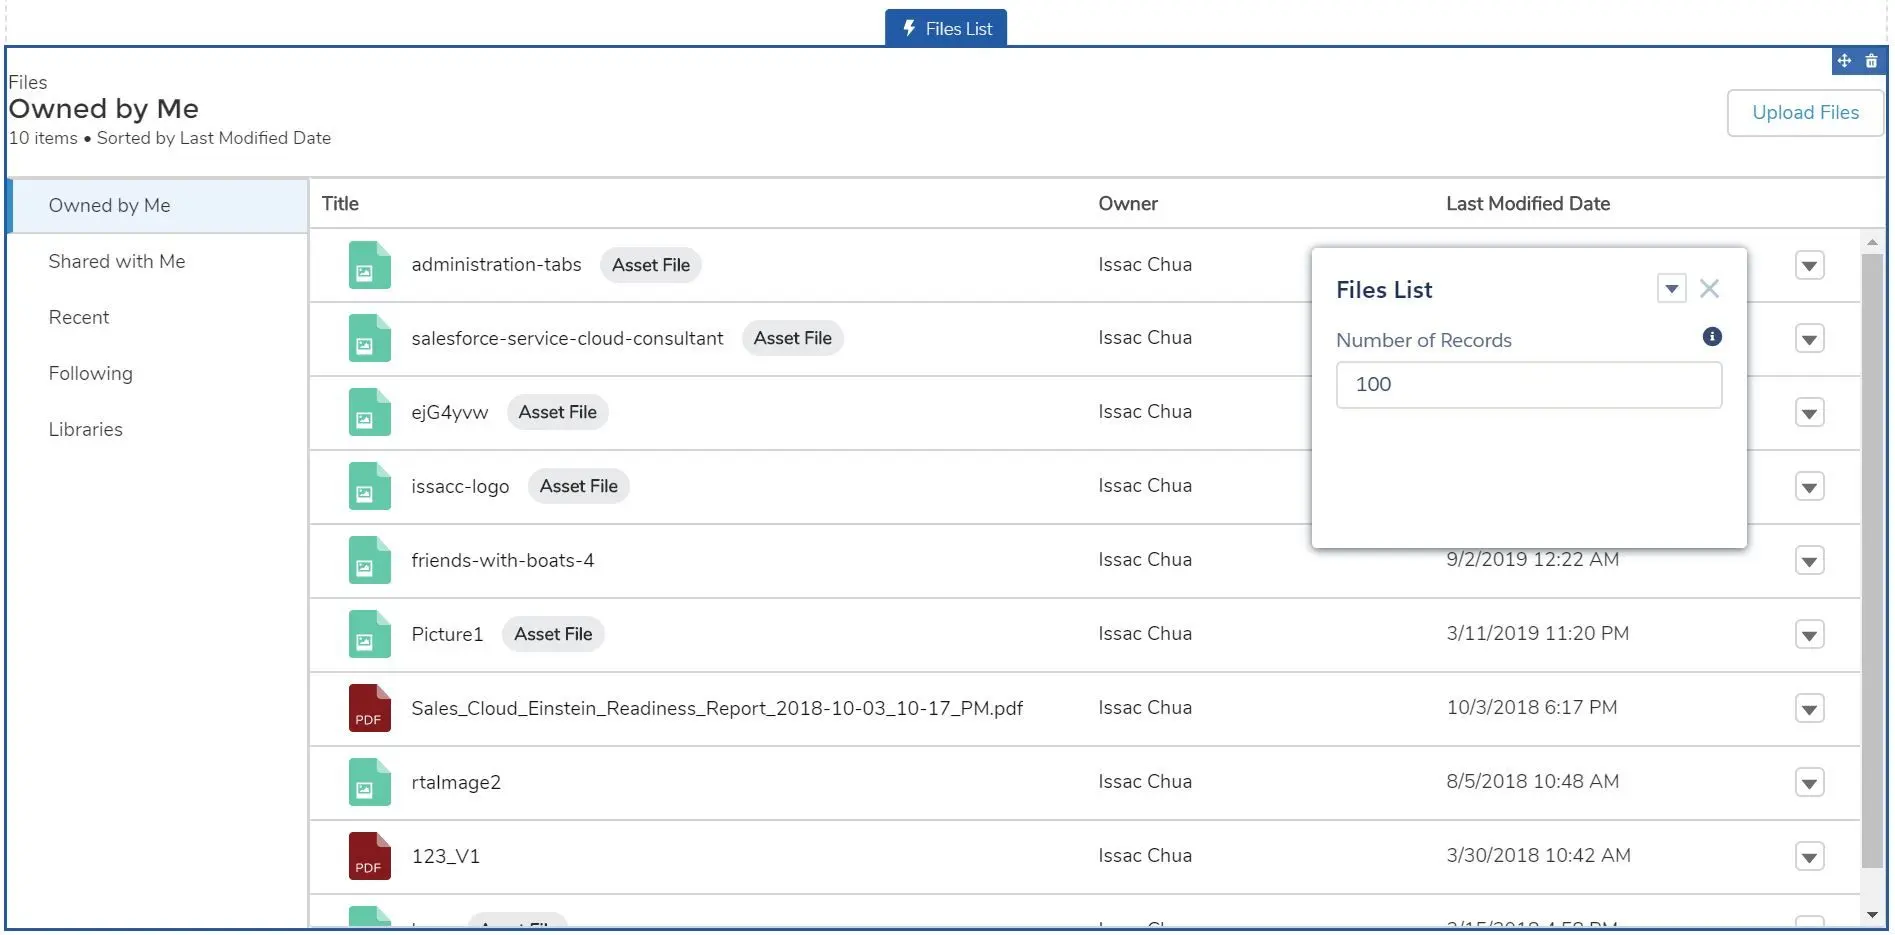Screen dimensions: 1895x935
Task: Show Recent files
Action: coord(157,318)
